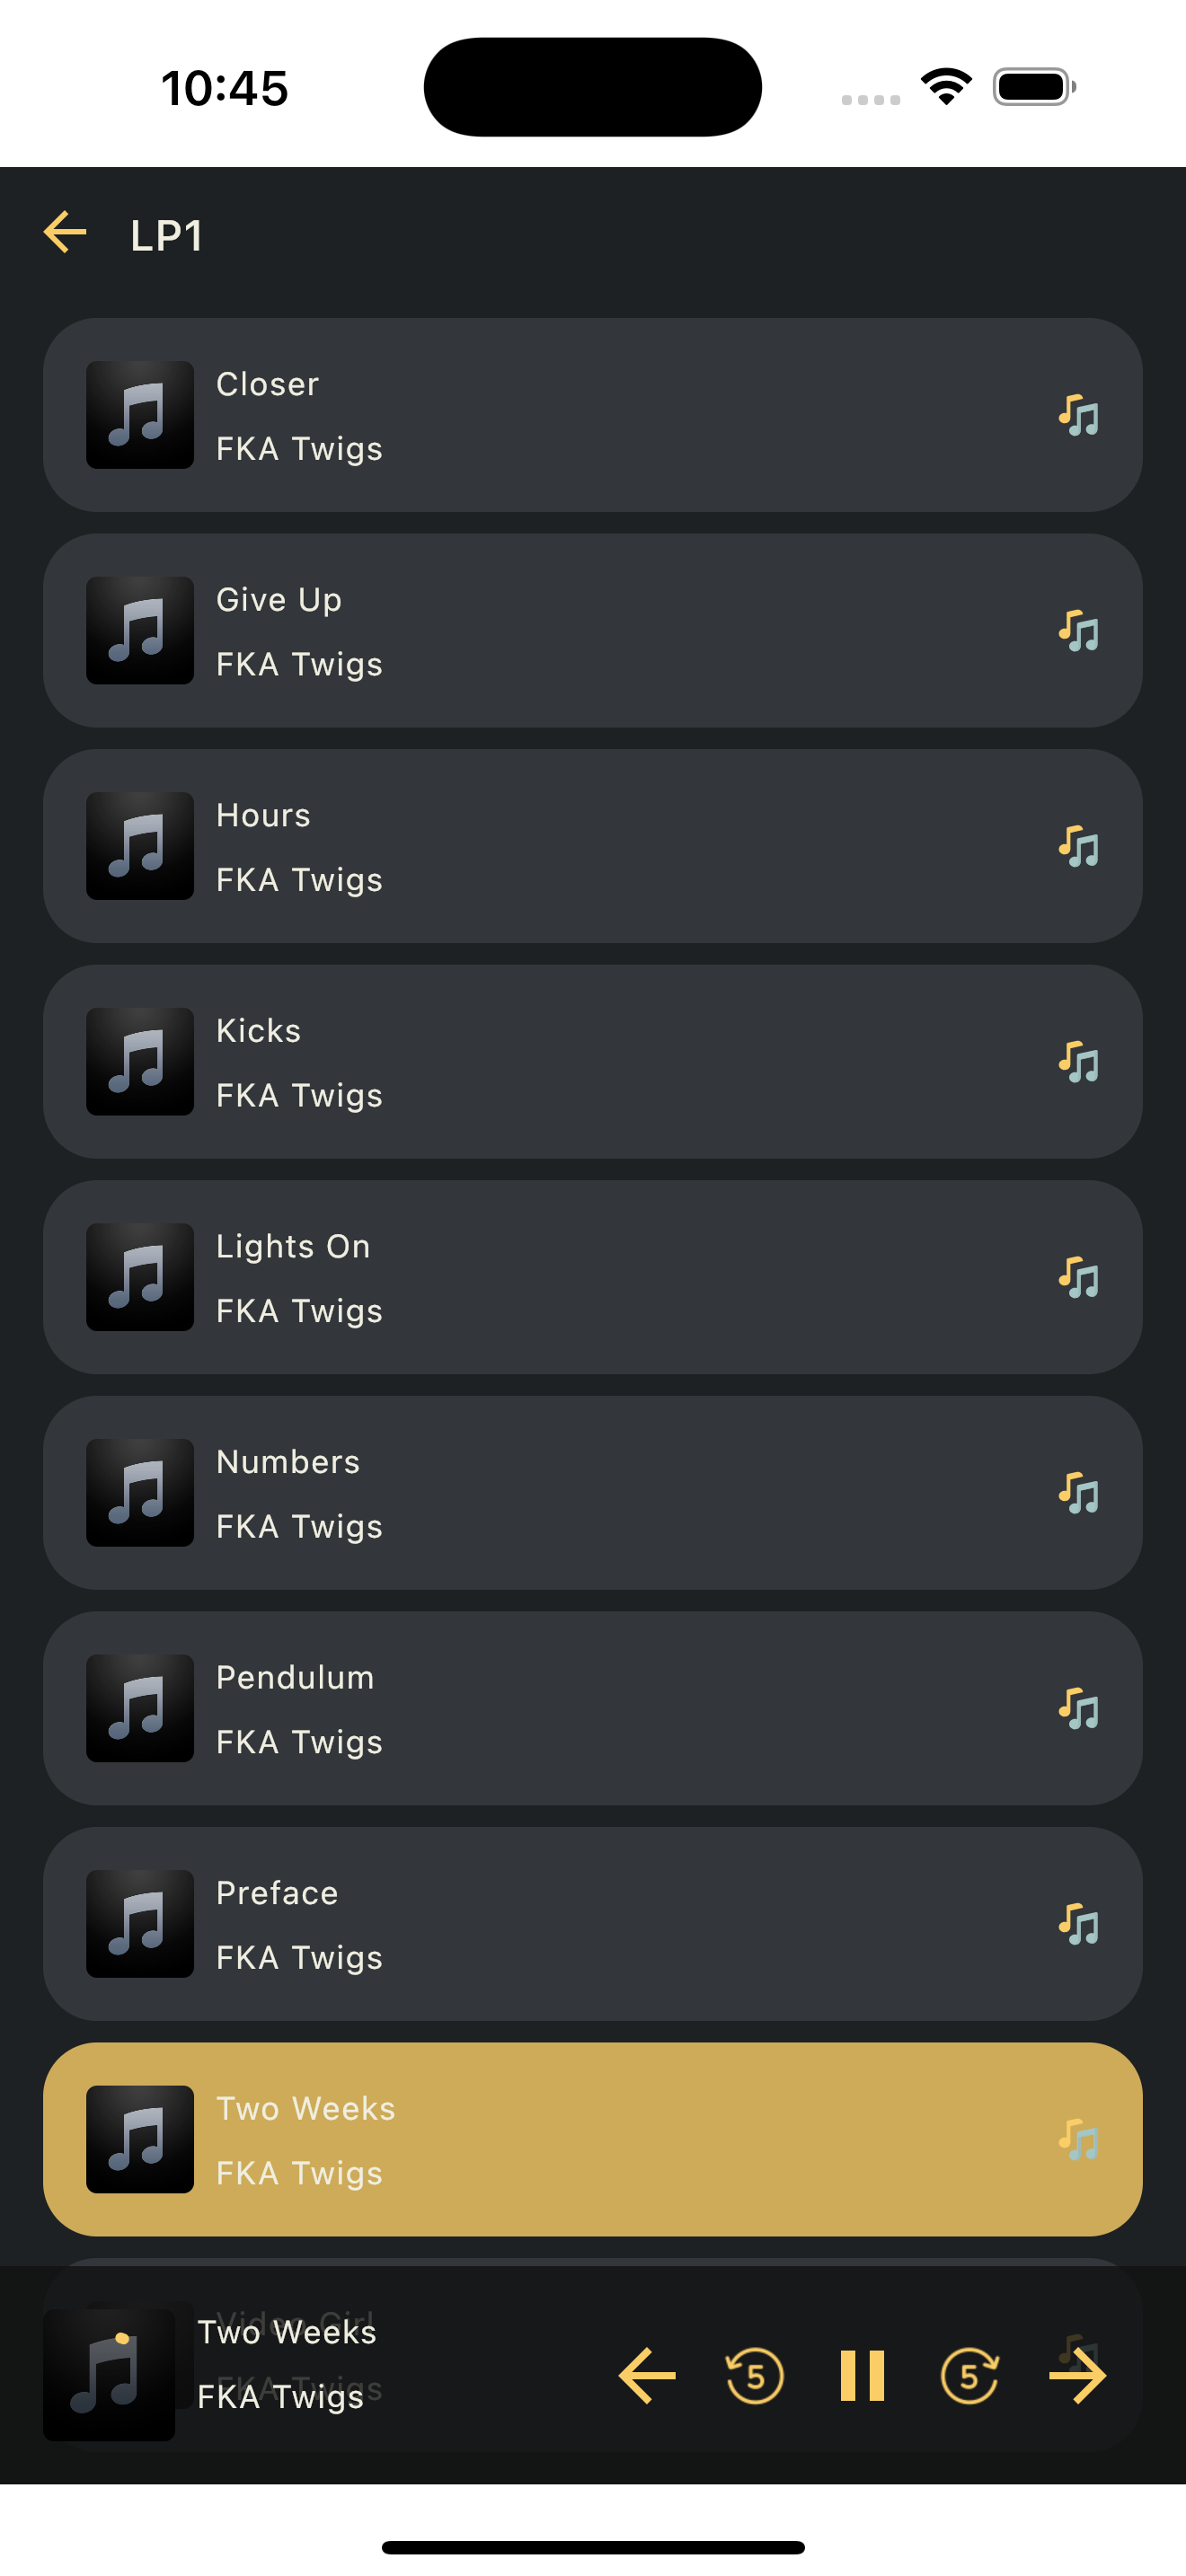Pause the currently playing track

pyautogui.click(x=862, y=2375)
